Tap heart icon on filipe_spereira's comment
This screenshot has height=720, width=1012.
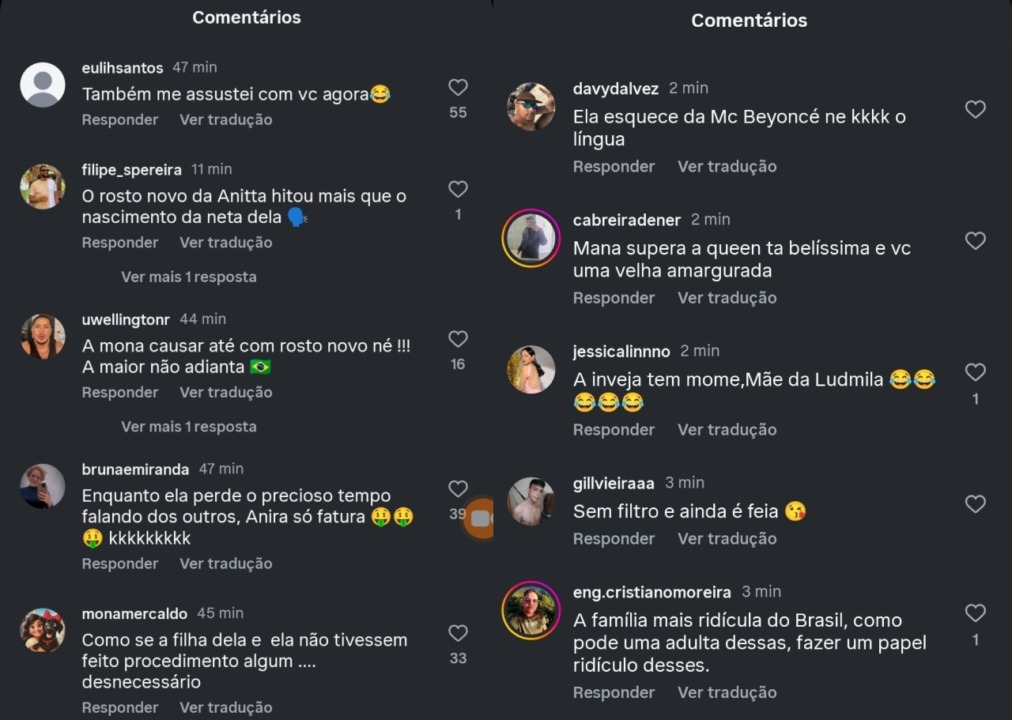point(458,189)
